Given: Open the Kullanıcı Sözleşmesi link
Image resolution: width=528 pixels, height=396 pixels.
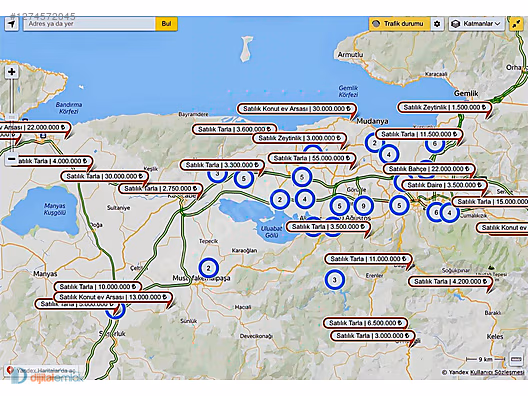Looking at the screenshot, I should coord(497,372).
